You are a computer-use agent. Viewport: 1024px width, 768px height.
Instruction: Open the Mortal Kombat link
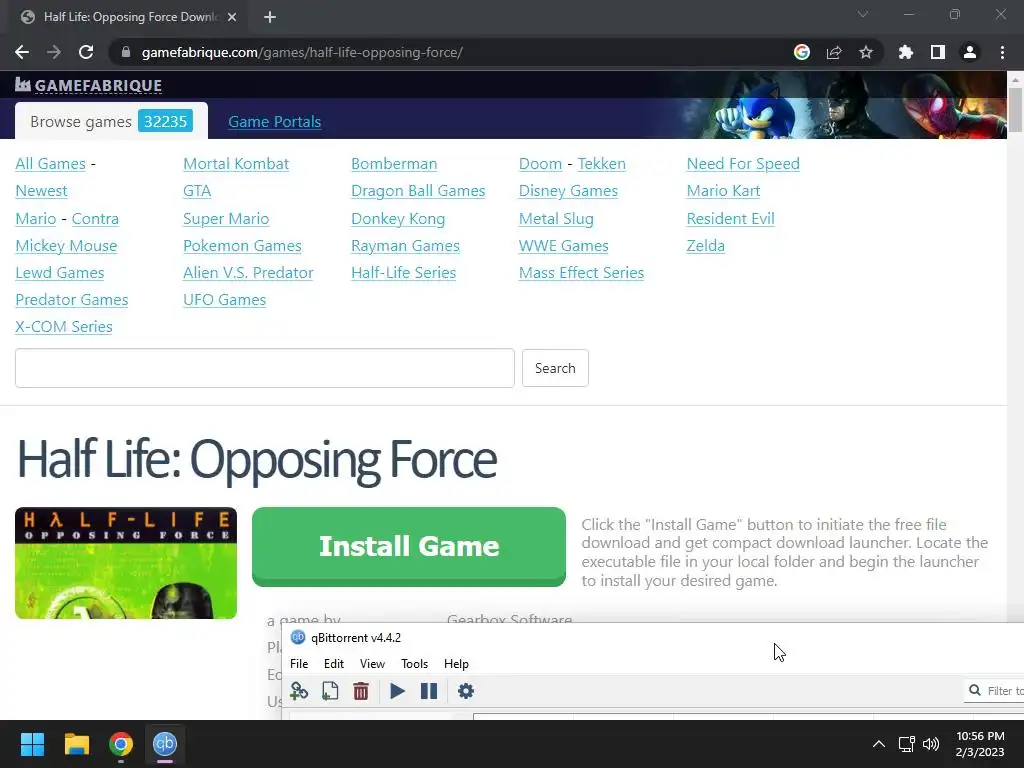click(x=236, y=164)
